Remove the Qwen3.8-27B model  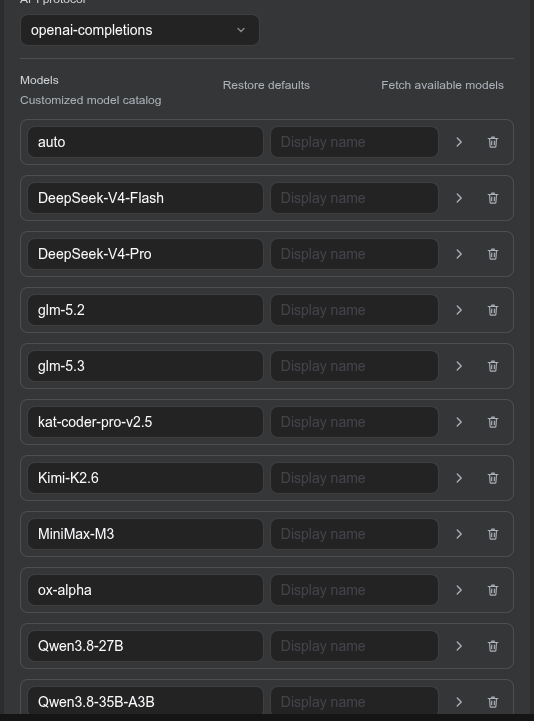click(493, 646)
